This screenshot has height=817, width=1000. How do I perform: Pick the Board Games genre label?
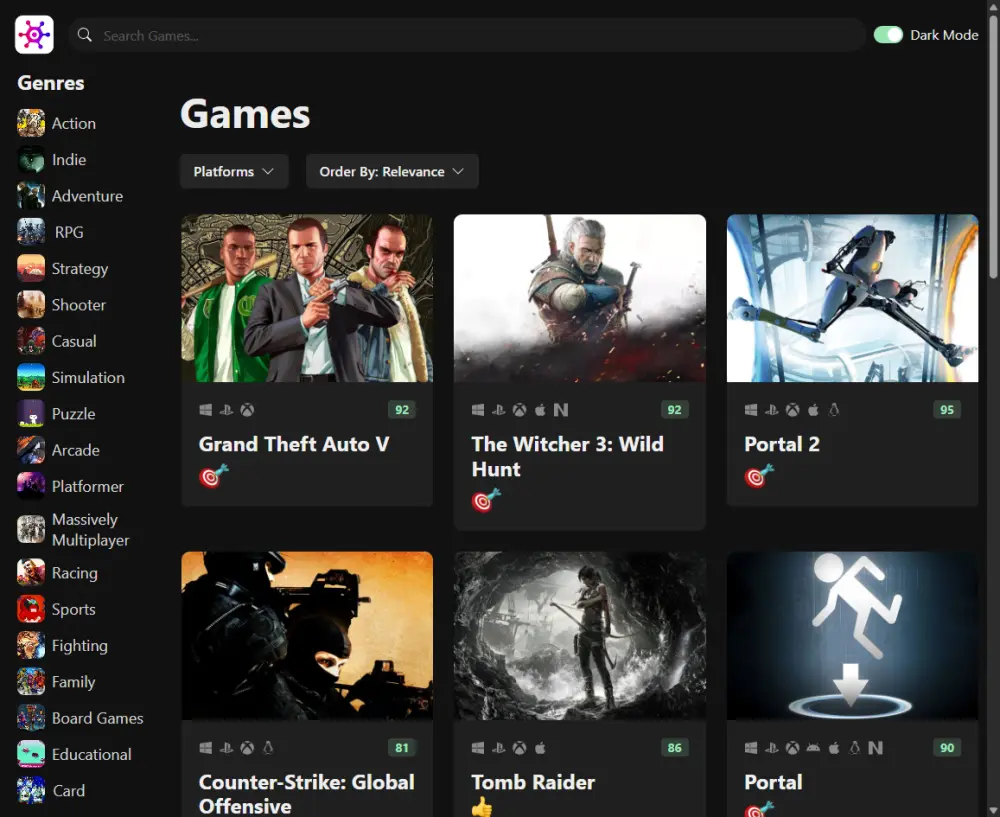tap(98, 718)
